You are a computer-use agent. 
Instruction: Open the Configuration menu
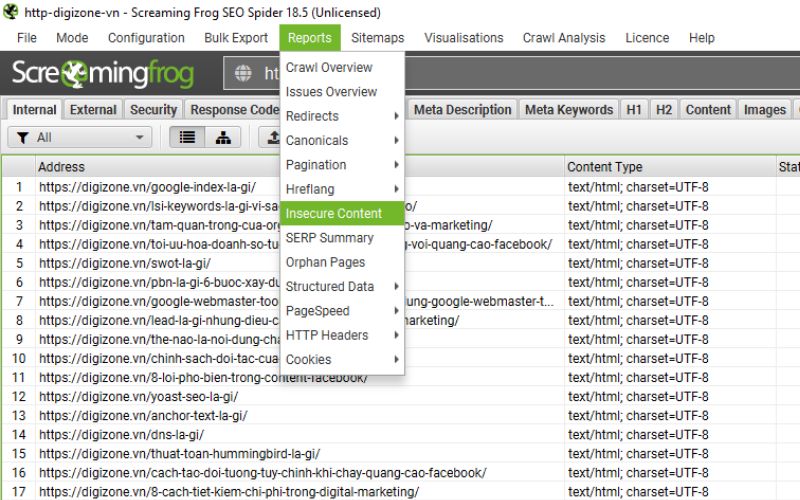[x=146, y=38]
